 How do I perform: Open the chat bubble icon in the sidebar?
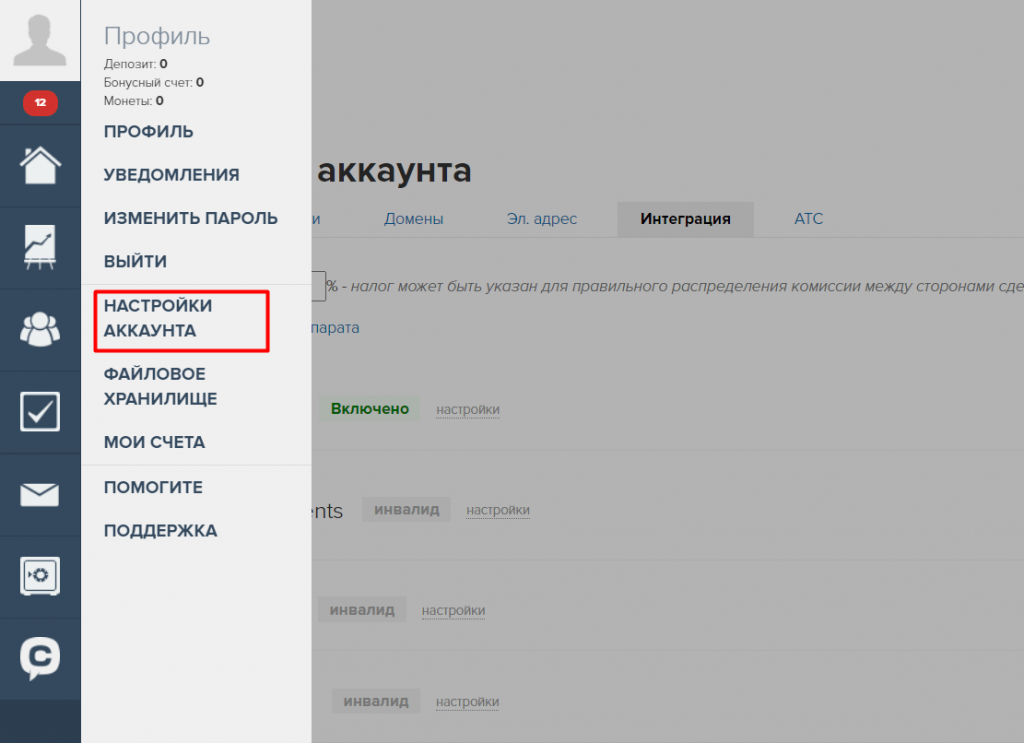click(40, 658)
